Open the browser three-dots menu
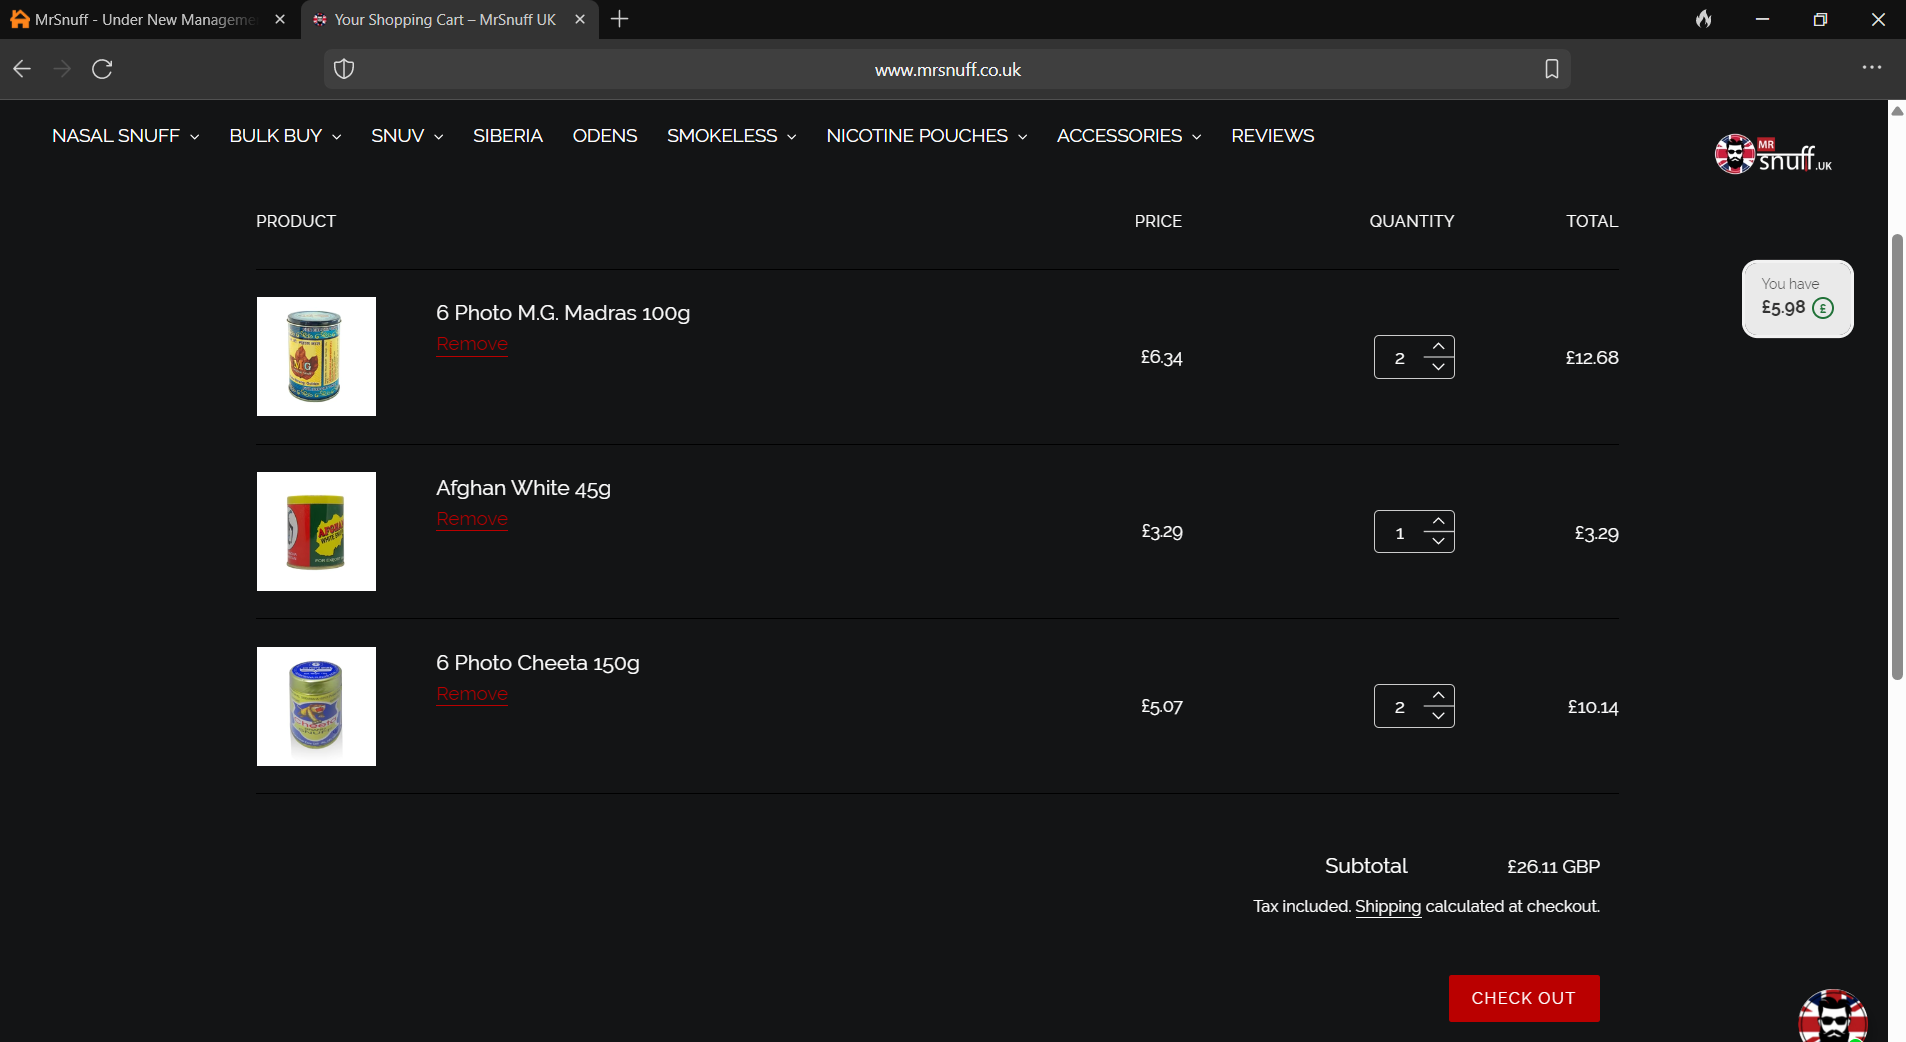This screenshot has width=1906, height=1042. 1872,68
